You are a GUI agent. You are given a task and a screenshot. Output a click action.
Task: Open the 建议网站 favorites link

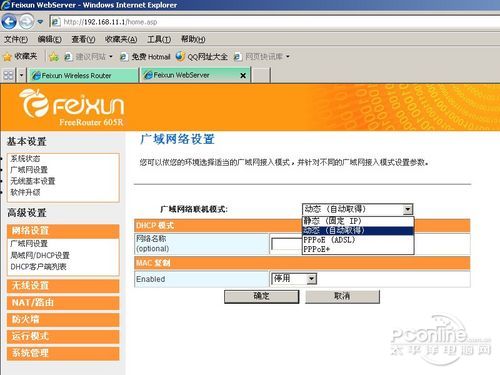click(x=88, y=57)
